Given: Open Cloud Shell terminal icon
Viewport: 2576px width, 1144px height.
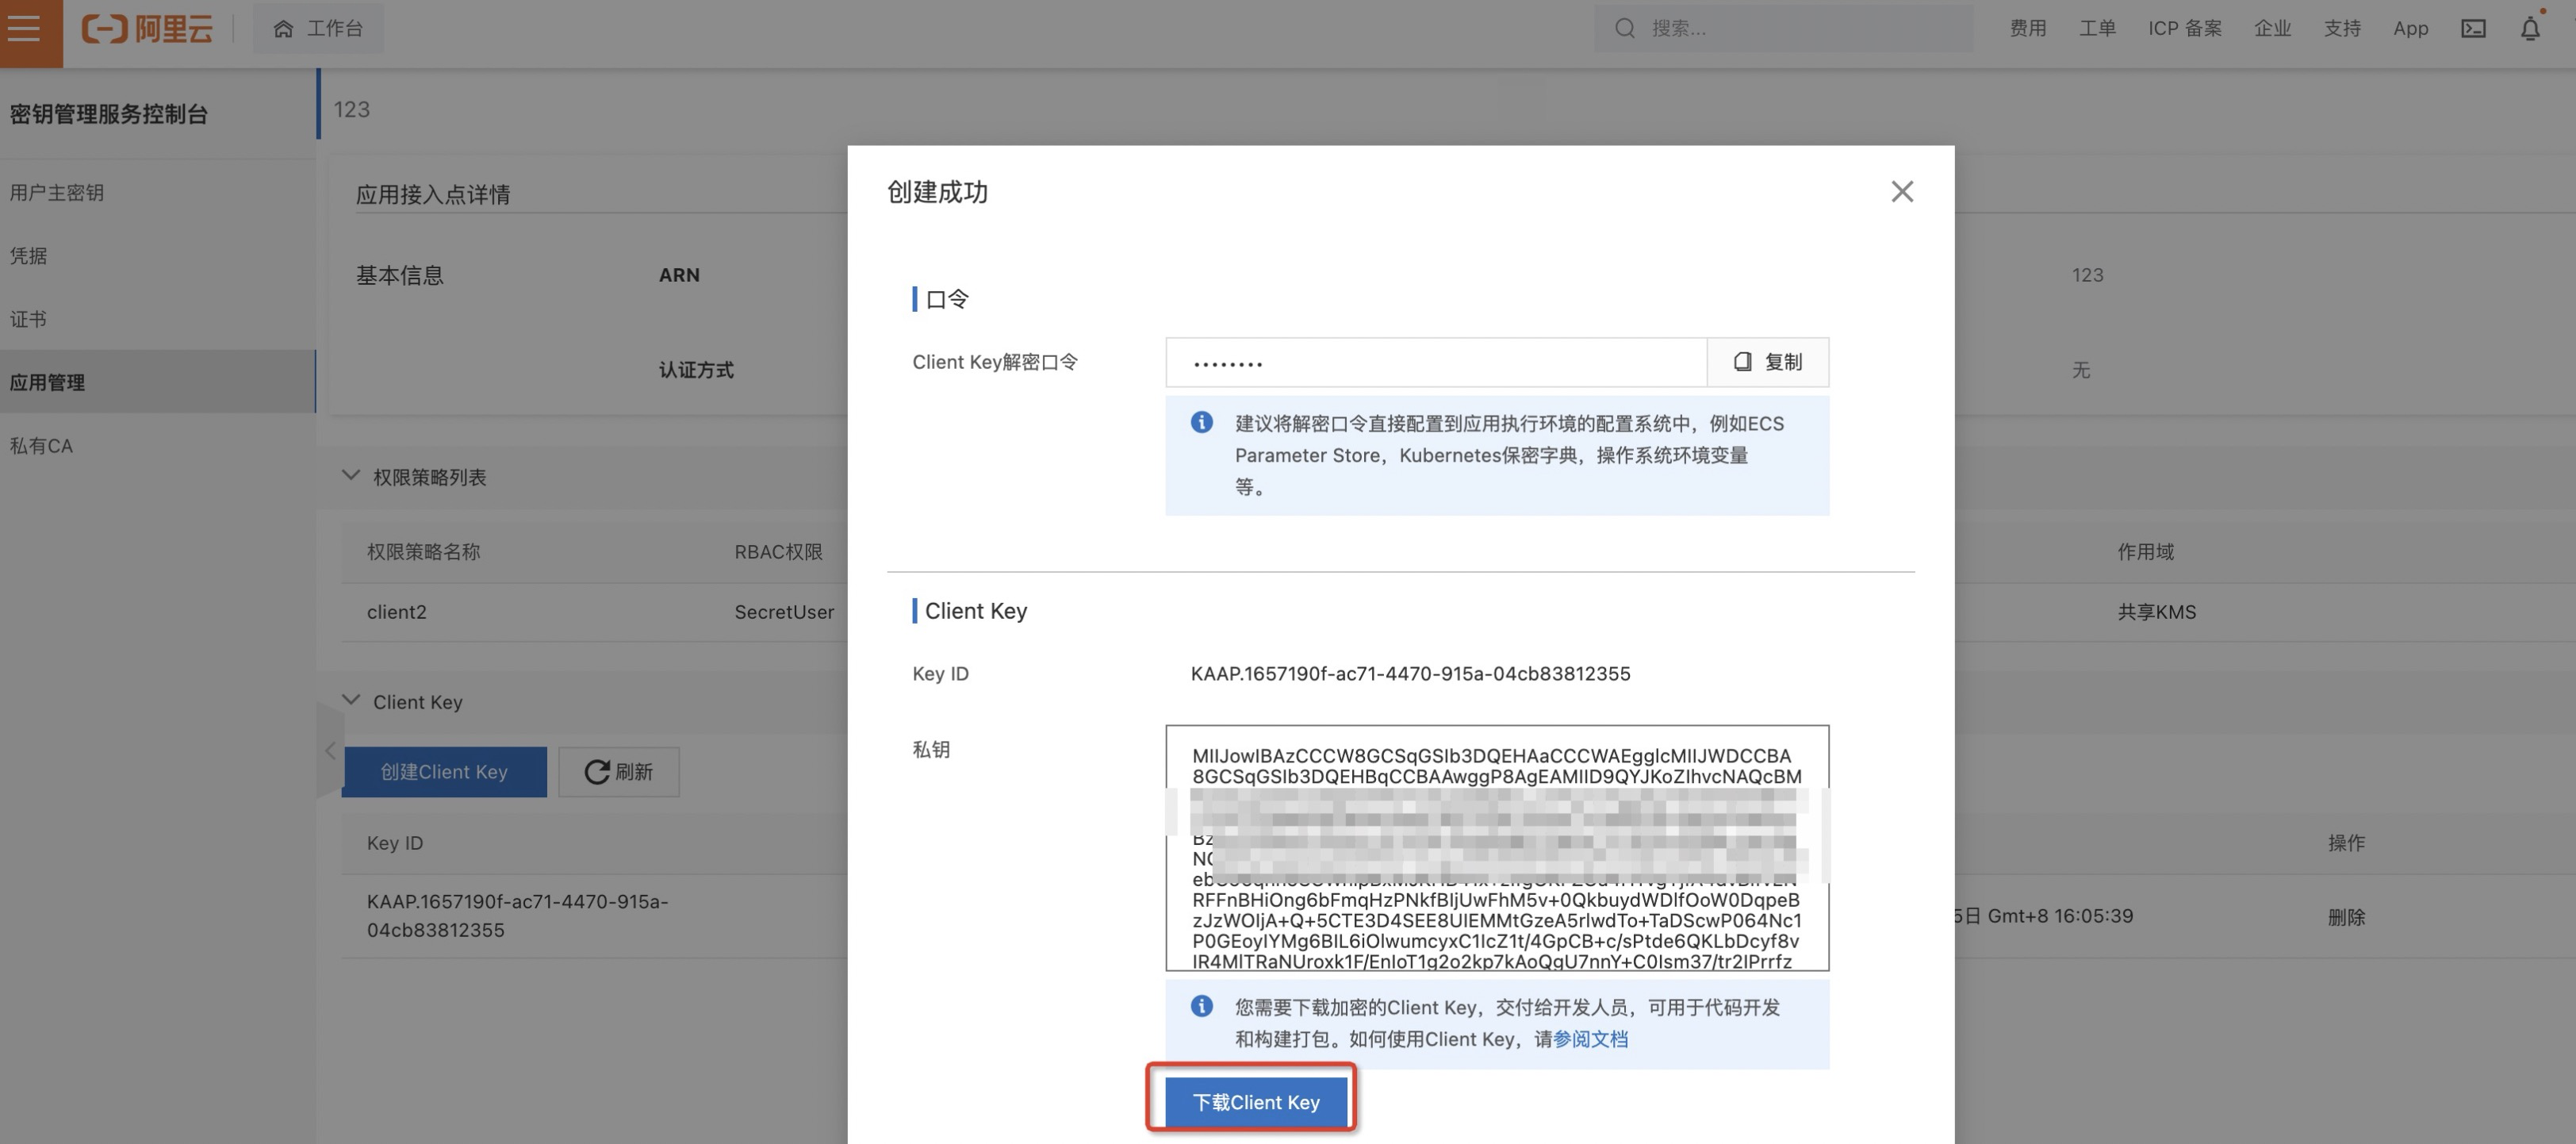Looking at the screenshot, I should 2473,28.
